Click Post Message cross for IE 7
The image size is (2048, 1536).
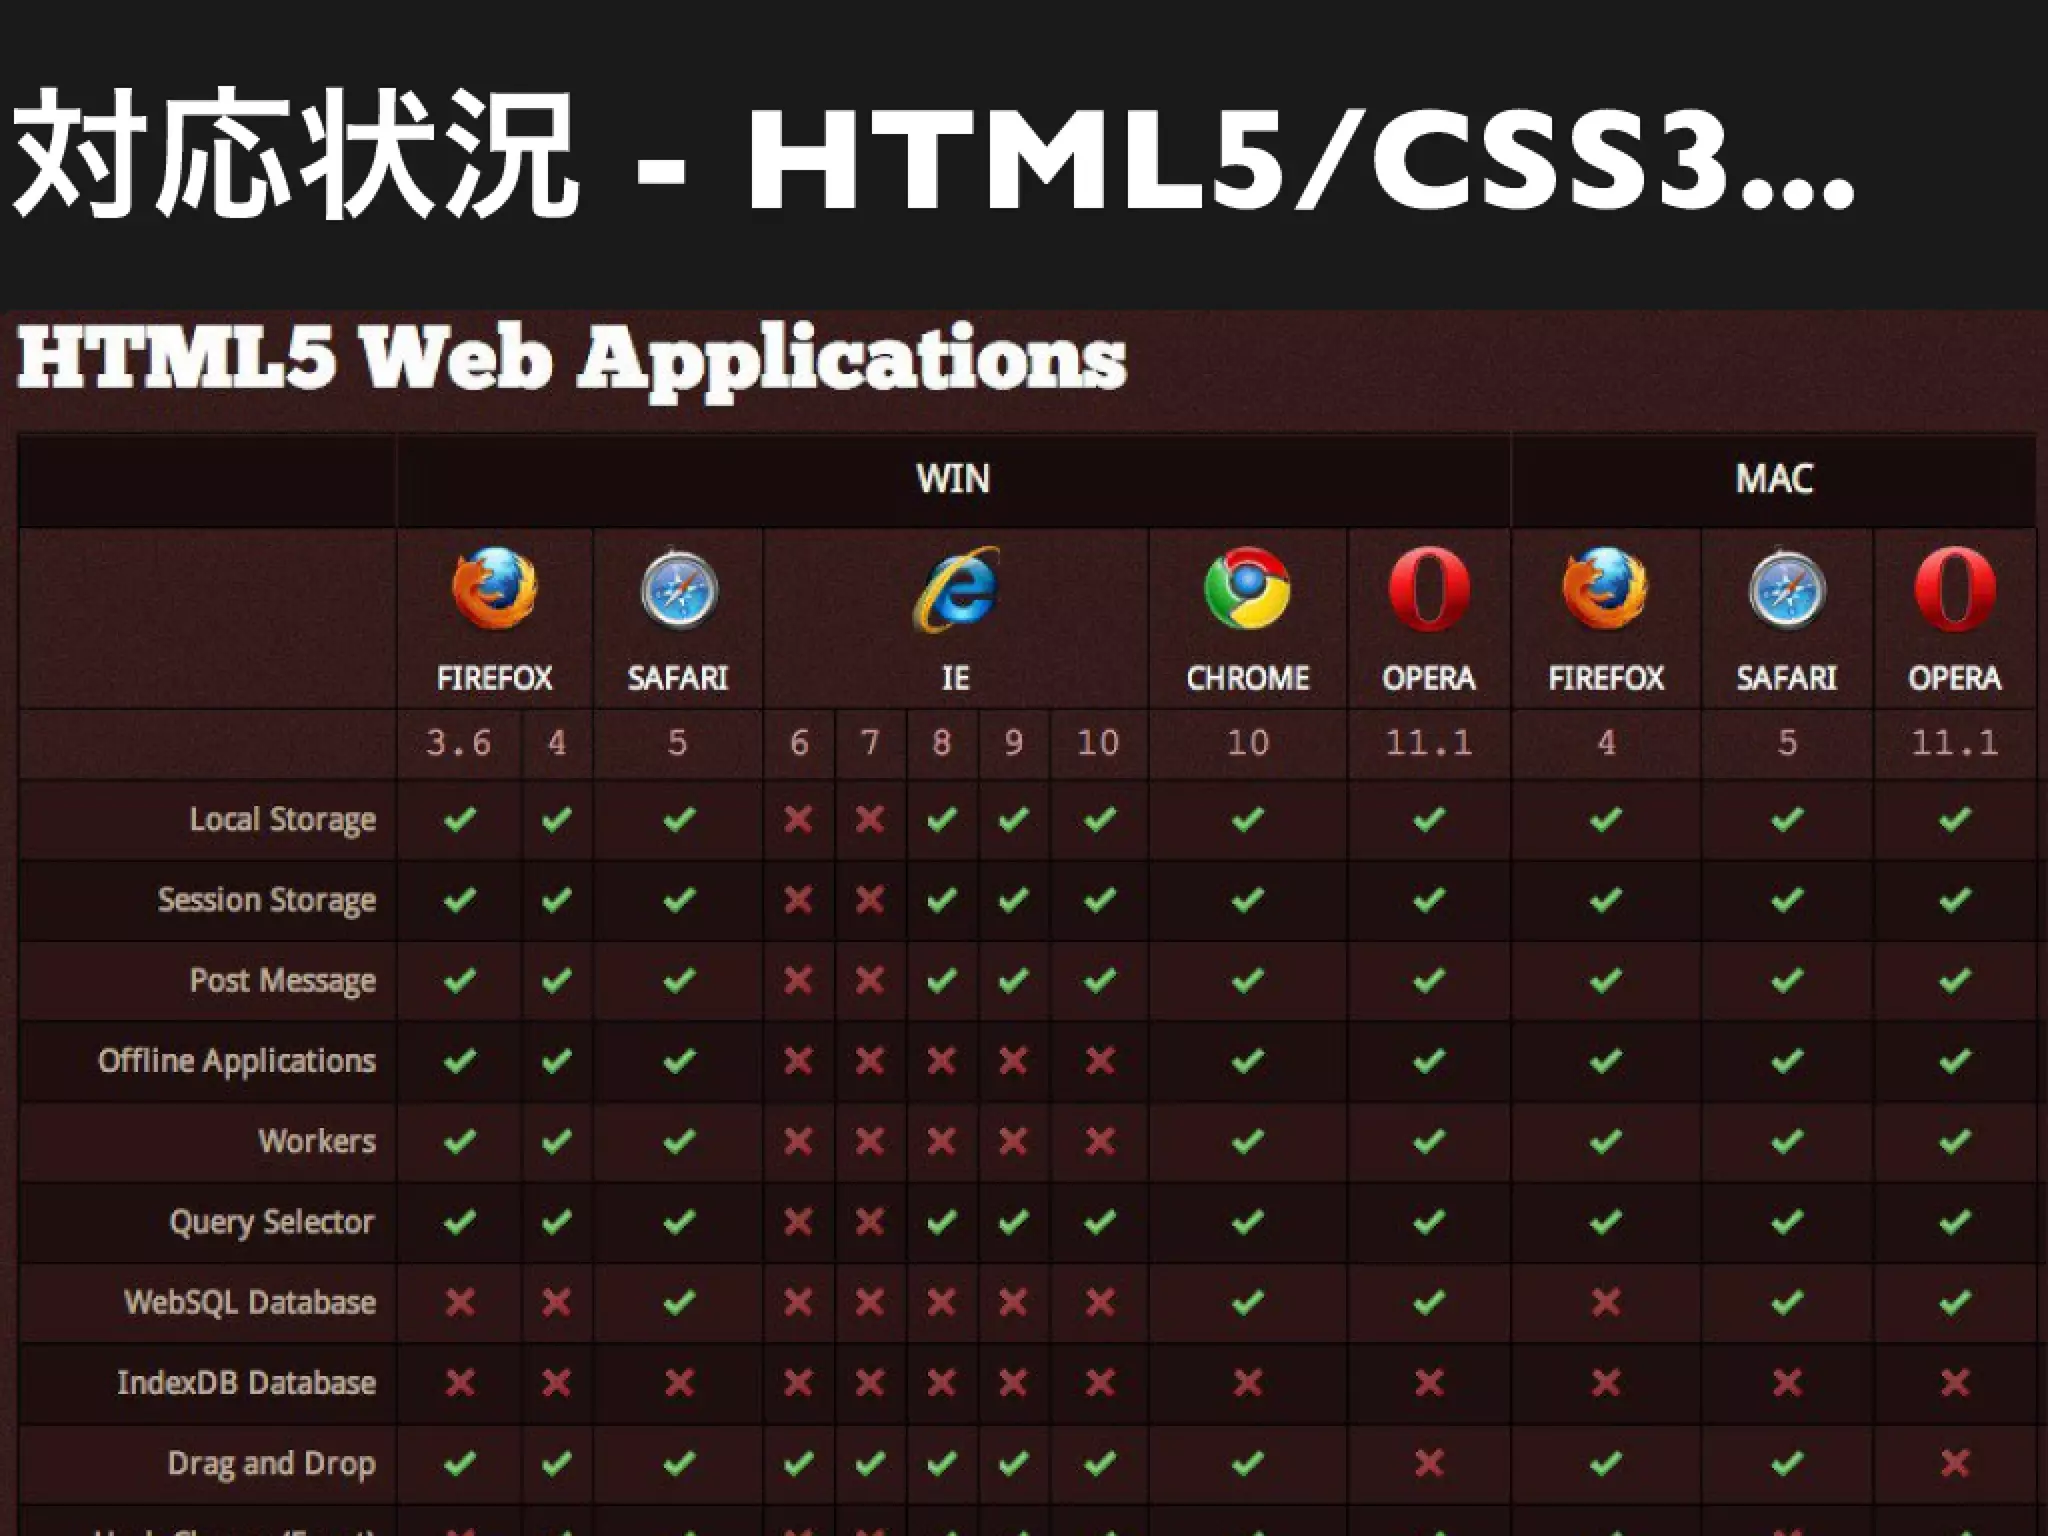870,980
